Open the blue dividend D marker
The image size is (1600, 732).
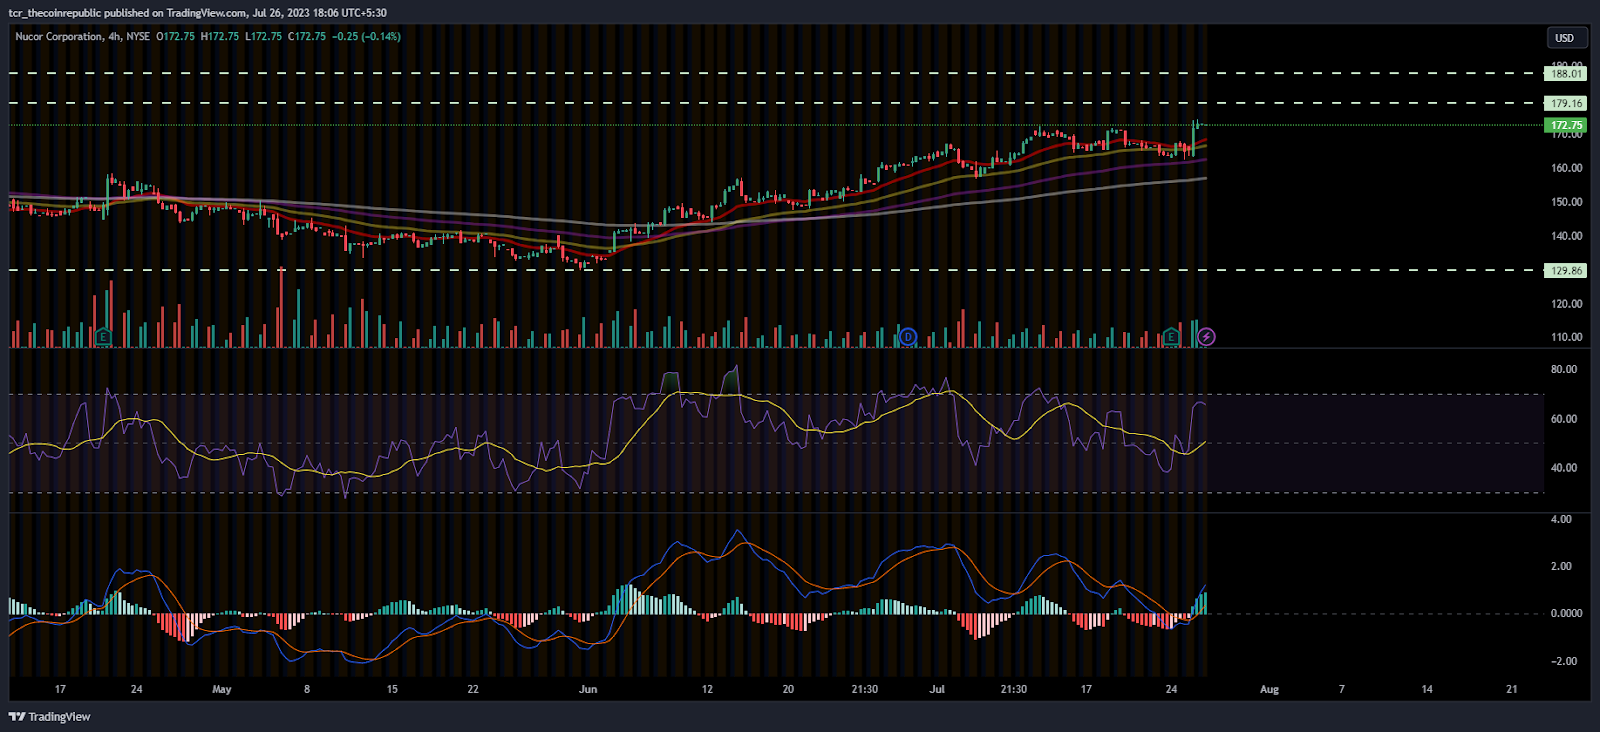coord(907,337)
